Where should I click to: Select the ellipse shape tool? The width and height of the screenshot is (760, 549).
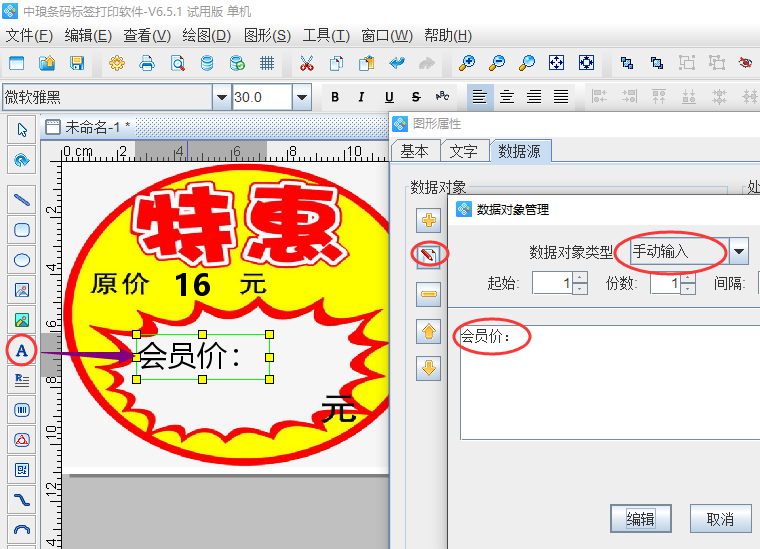22,260
